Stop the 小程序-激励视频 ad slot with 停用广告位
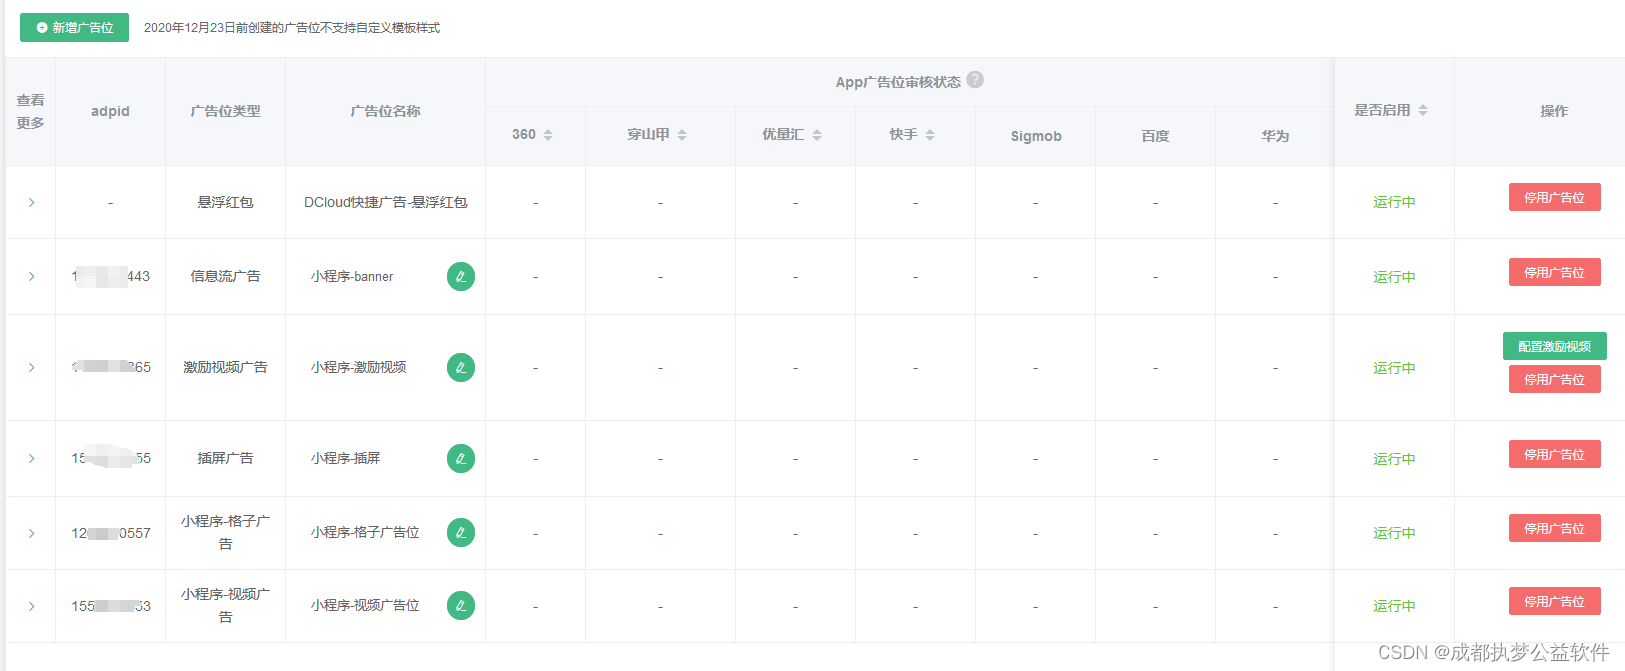 (x=1554, y=379)
